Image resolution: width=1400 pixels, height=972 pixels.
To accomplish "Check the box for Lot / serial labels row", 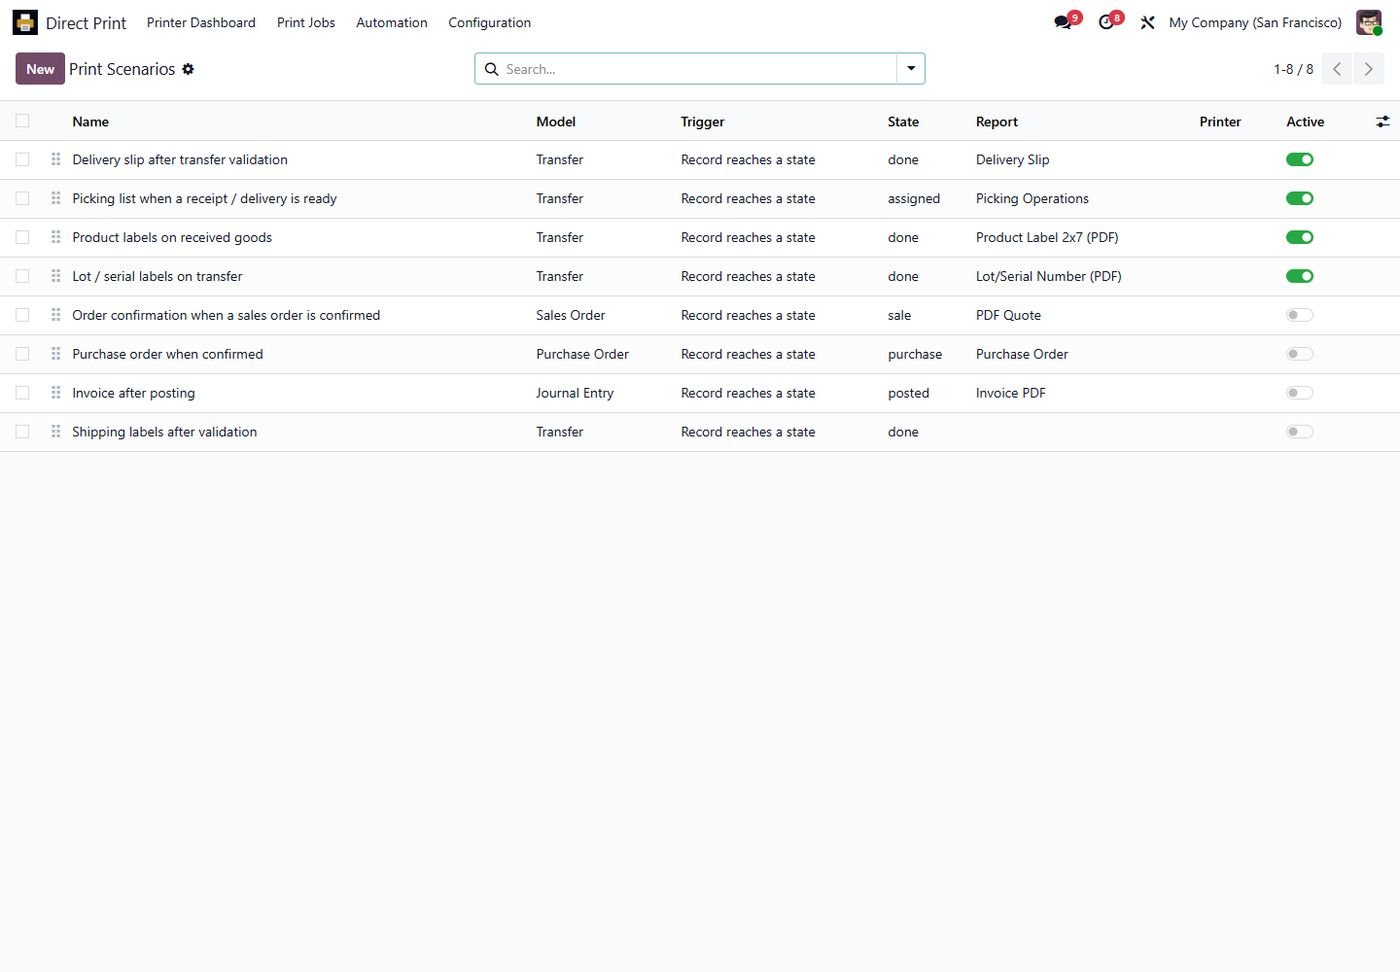I will (x=22, y=276).
